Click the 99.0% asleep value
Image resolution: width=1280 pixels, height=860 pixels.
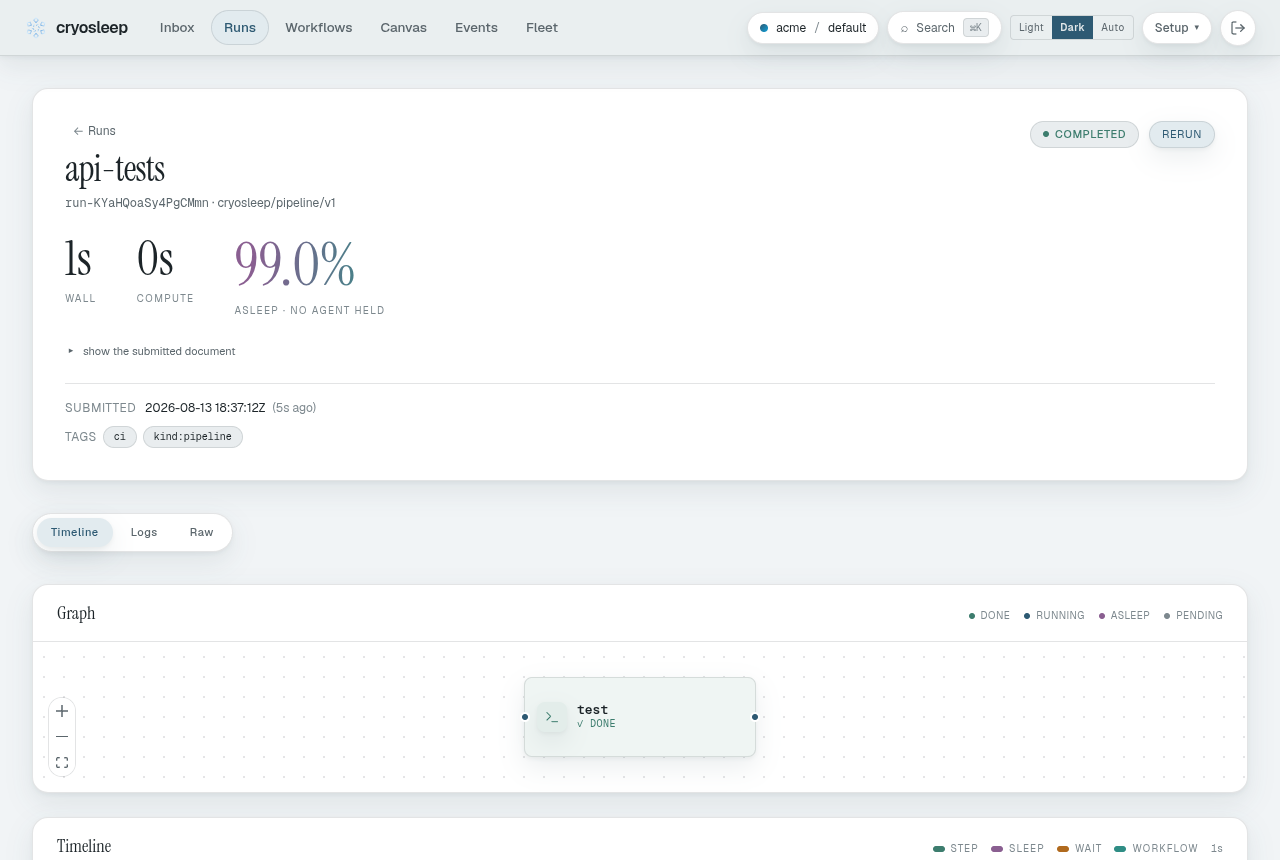[295, 264]
